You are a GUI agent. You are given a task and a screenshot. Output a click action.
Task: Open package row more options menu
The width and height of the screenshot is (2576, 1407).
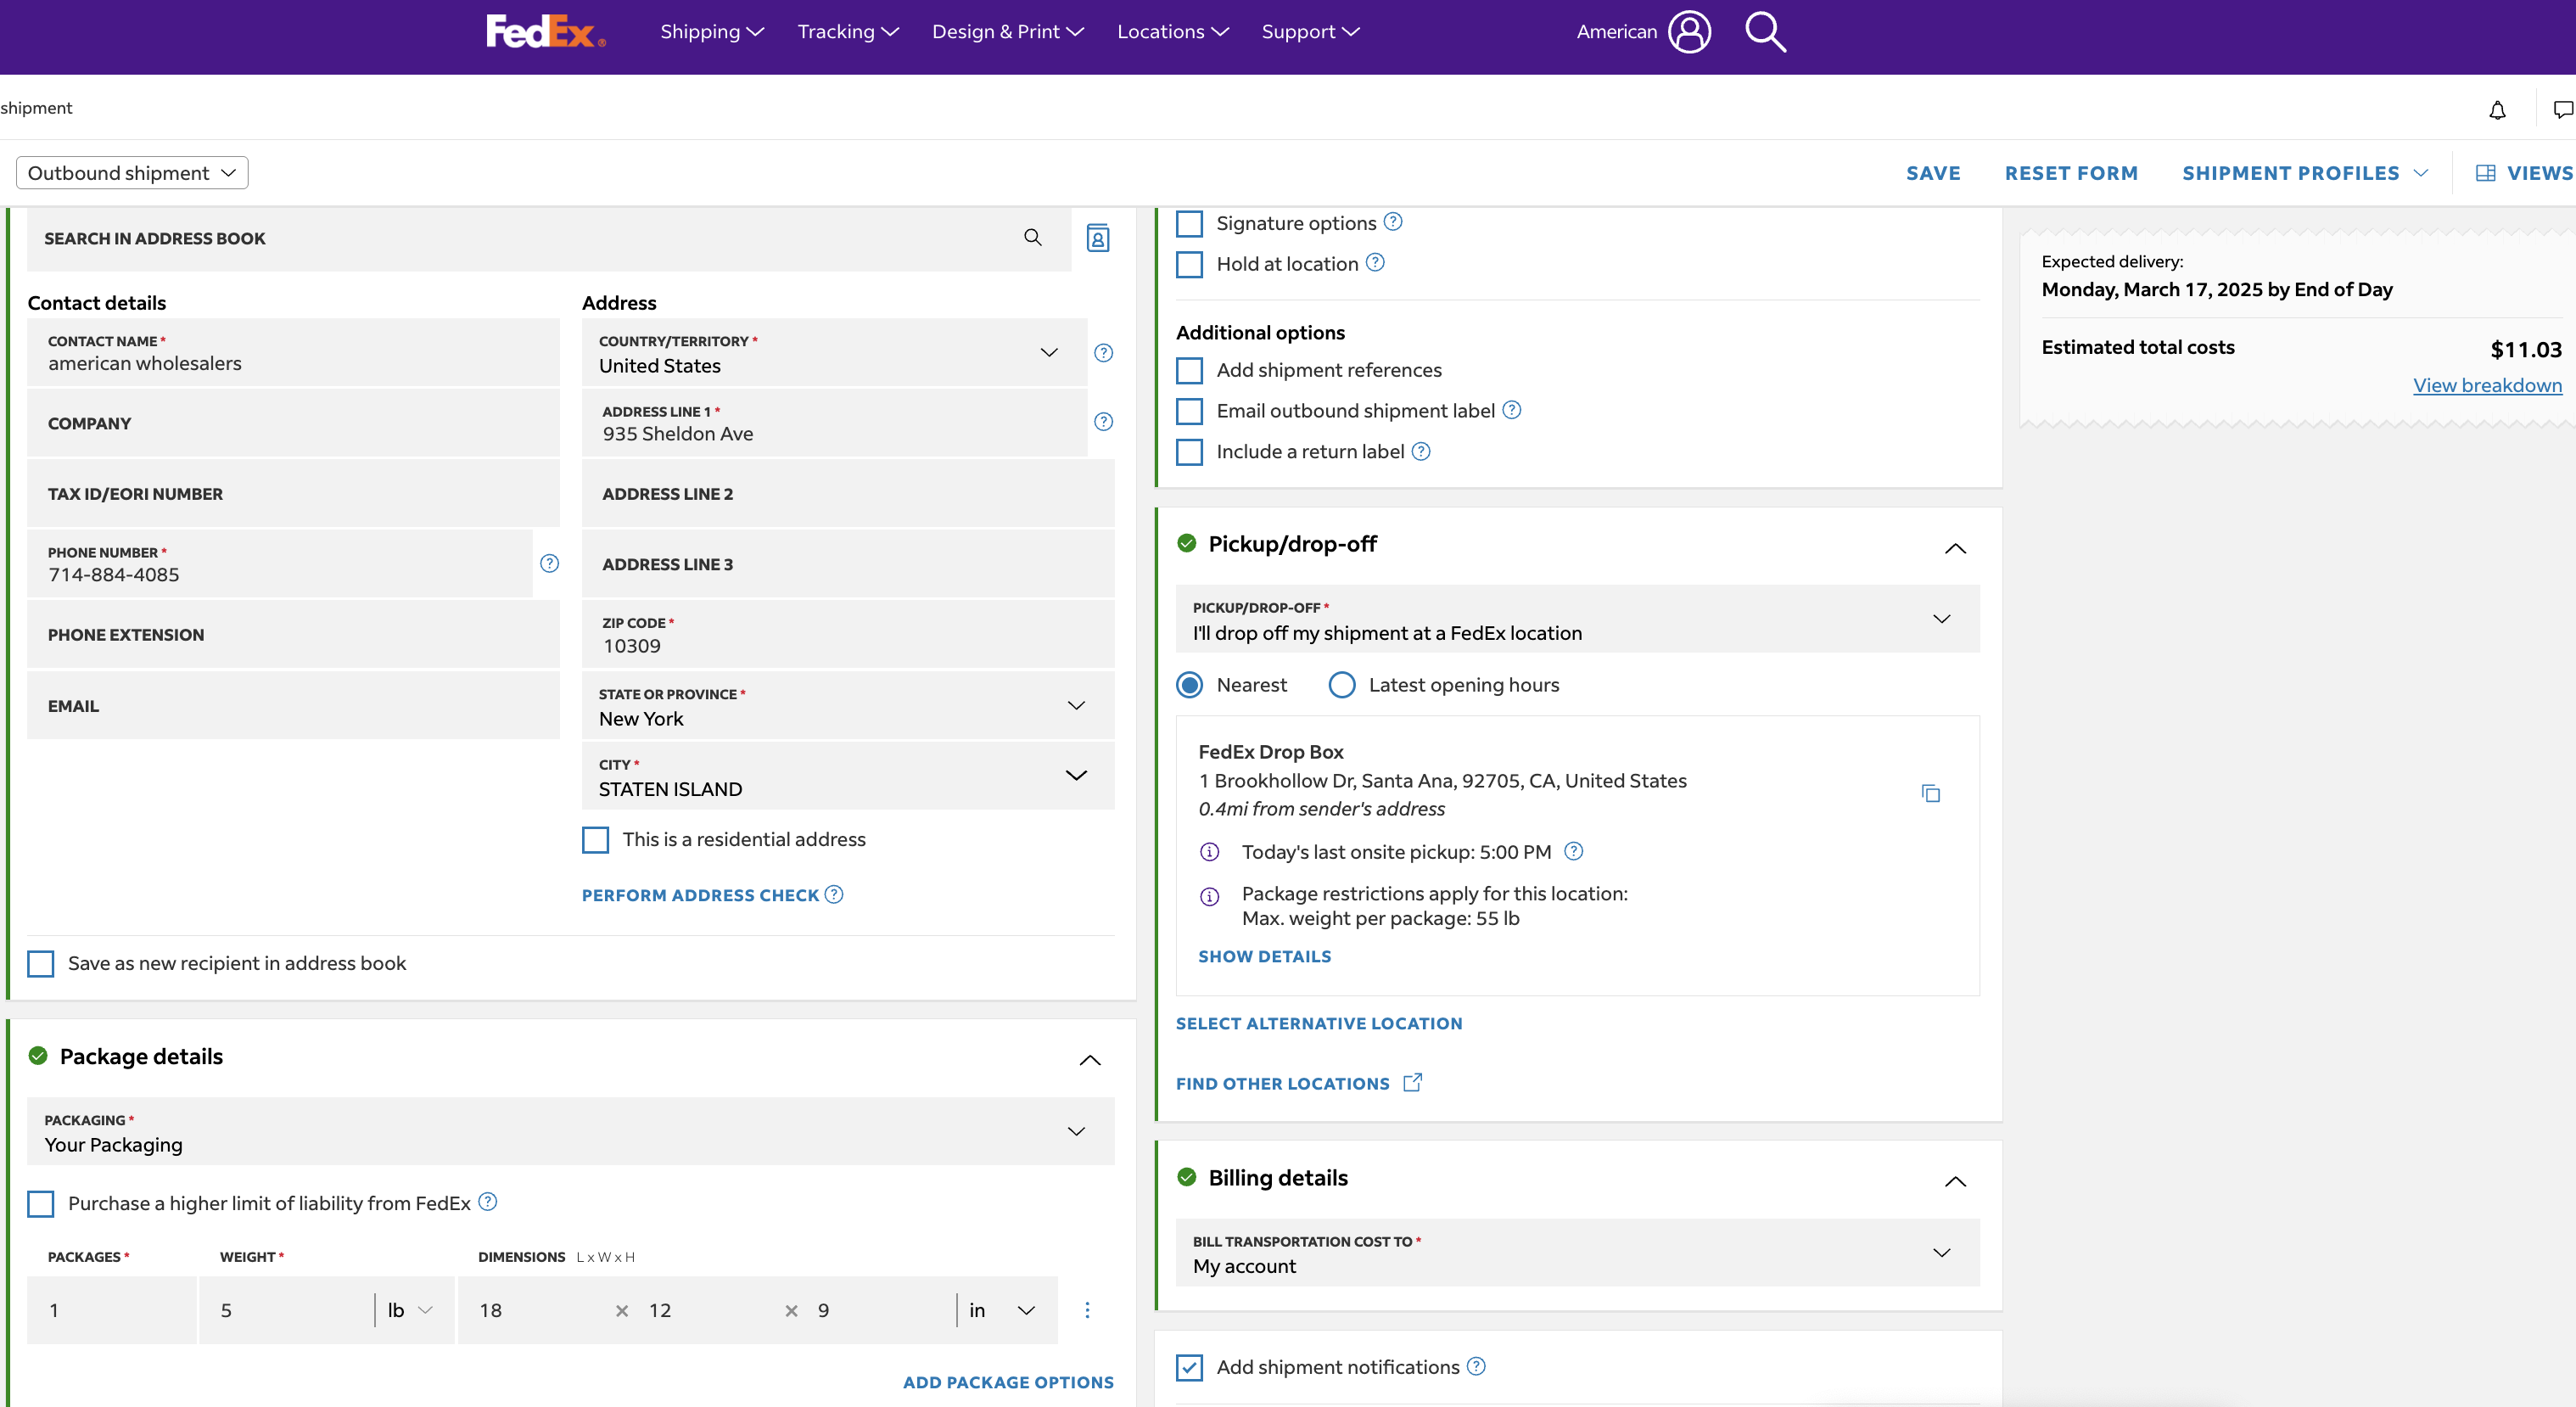point(1087,1310)
